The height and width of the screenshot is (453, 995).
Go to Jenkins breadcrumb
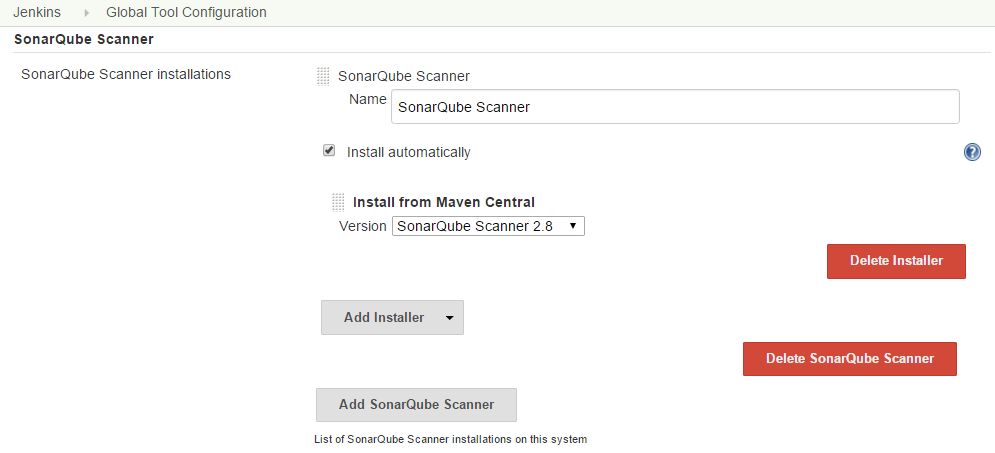pos(37,12)
